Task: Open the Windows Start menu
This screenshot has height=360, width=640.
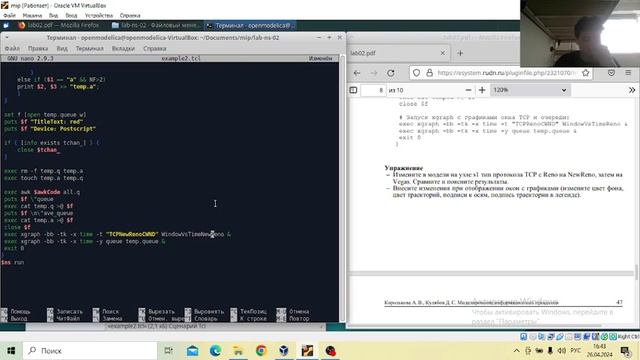Action: 11,351
